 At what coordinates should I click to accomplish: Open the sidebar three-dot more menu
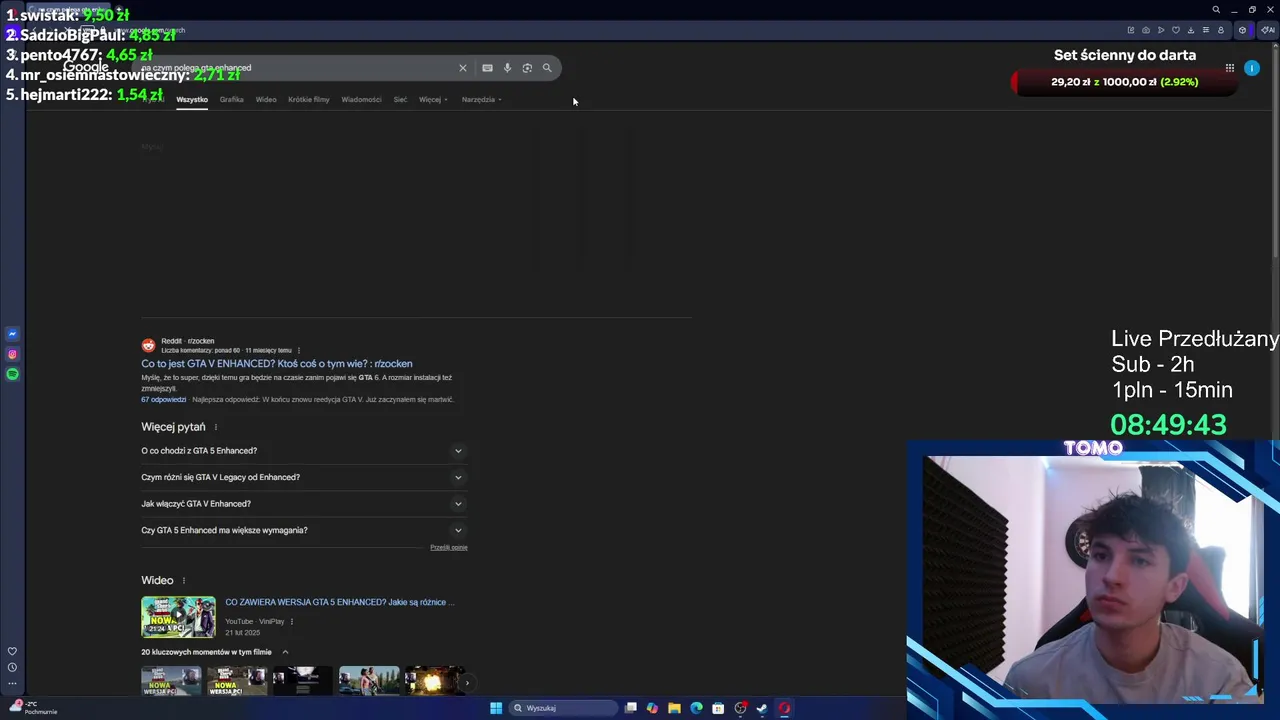(12, 683)
